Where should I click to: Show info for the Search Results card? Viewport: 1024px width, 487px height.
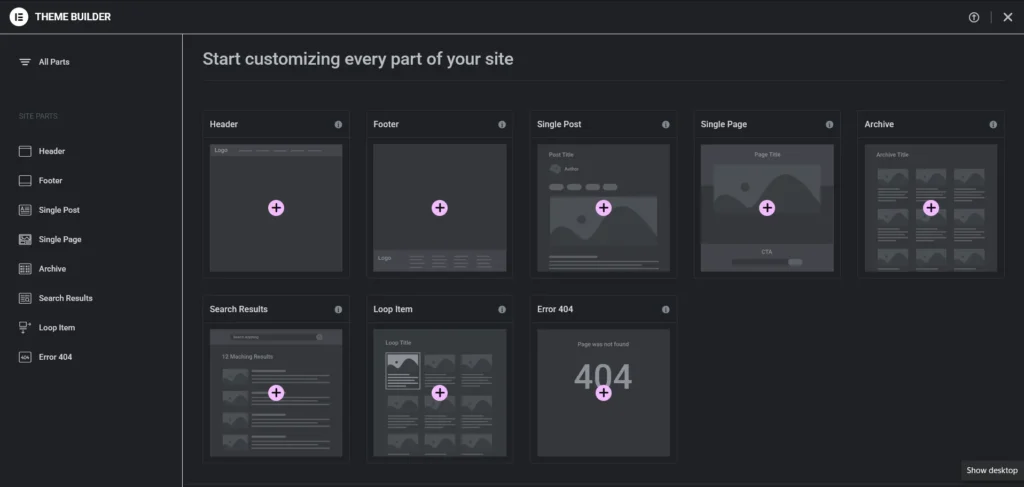338,309
